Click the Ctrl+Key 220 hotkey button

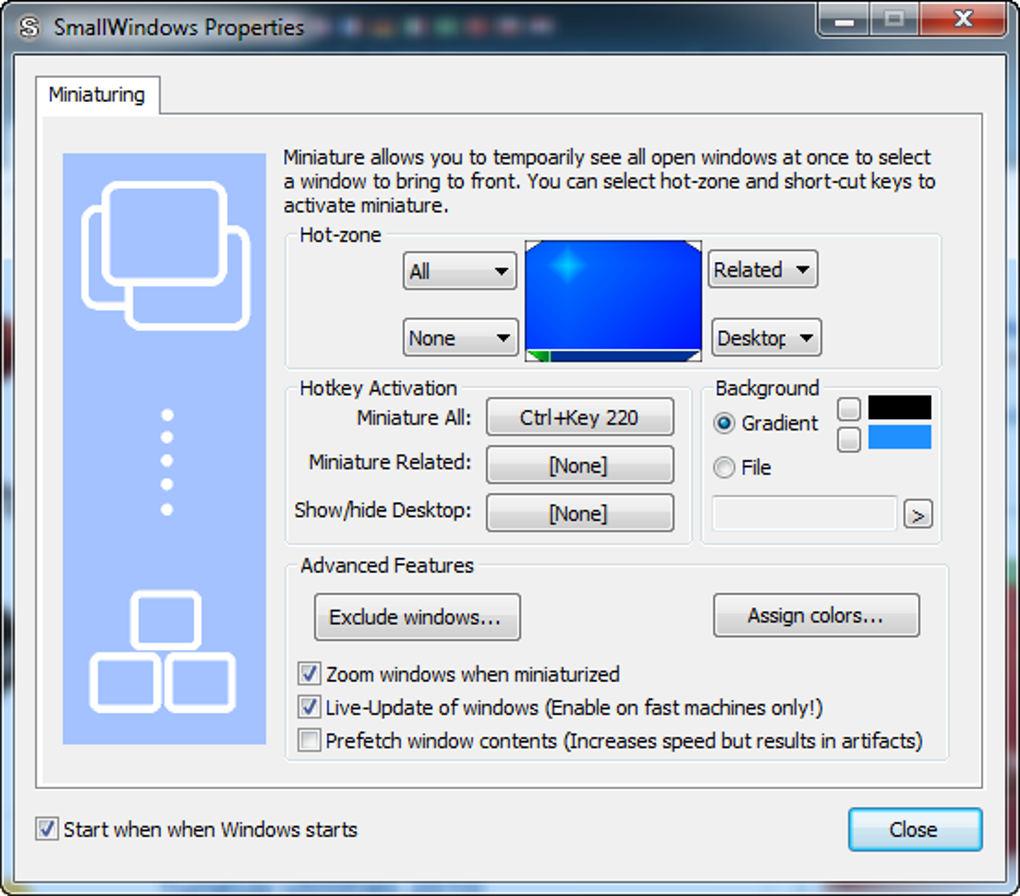tap(579, 417)
